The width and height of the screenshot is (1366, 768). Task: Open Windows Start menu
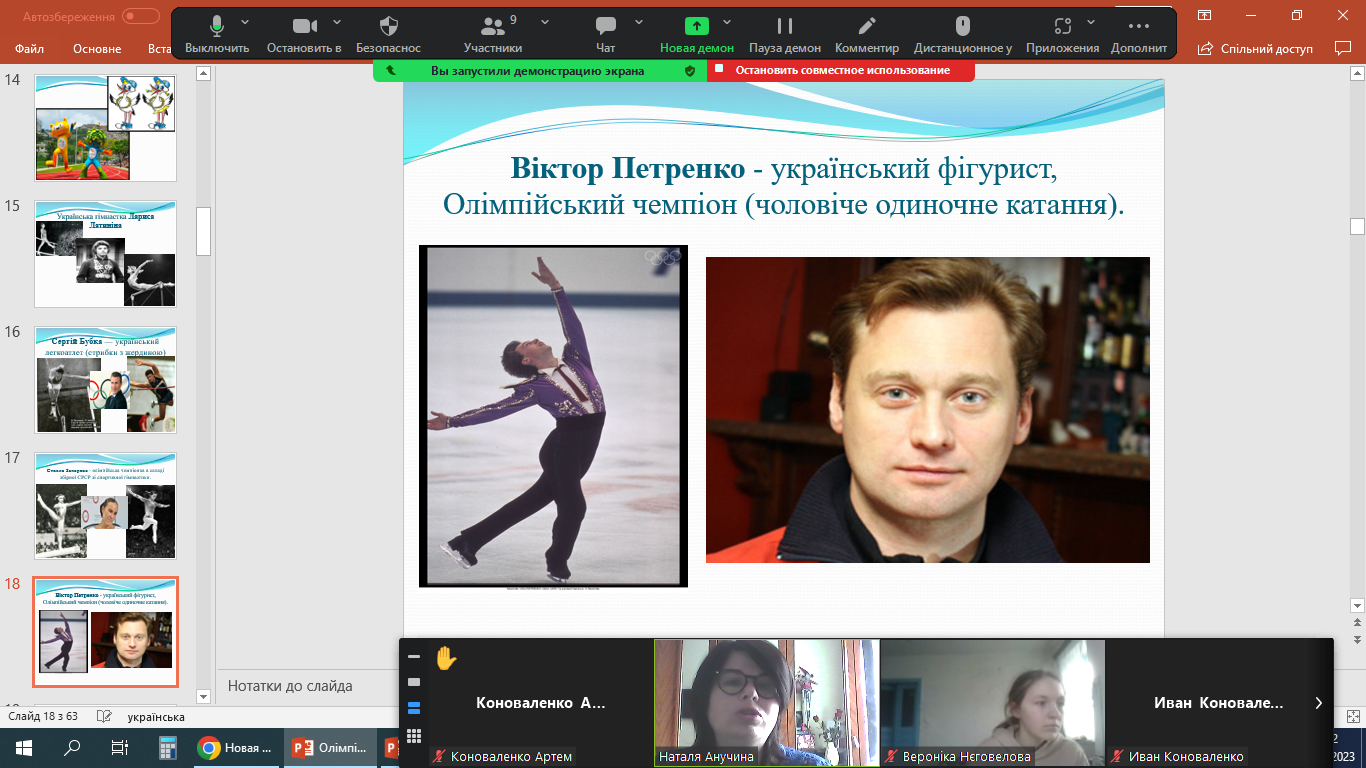(24, 748)
